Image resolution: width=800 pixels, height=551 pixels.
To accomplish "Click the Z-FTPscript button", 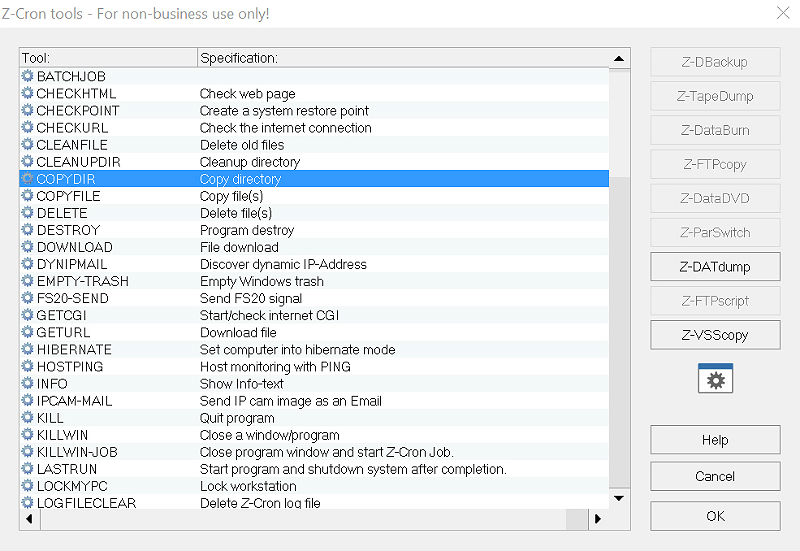I will 715,300.
